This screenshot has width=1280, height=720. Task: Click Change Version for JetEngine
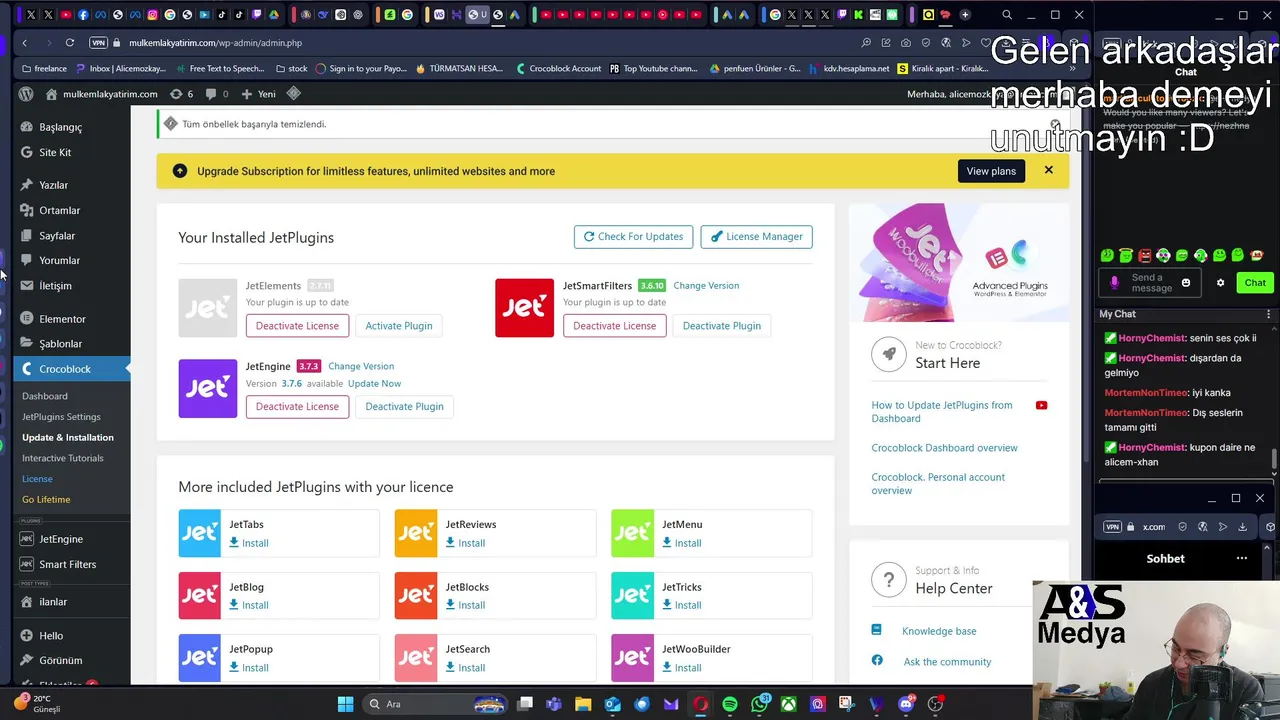click(x=361, y=366)
